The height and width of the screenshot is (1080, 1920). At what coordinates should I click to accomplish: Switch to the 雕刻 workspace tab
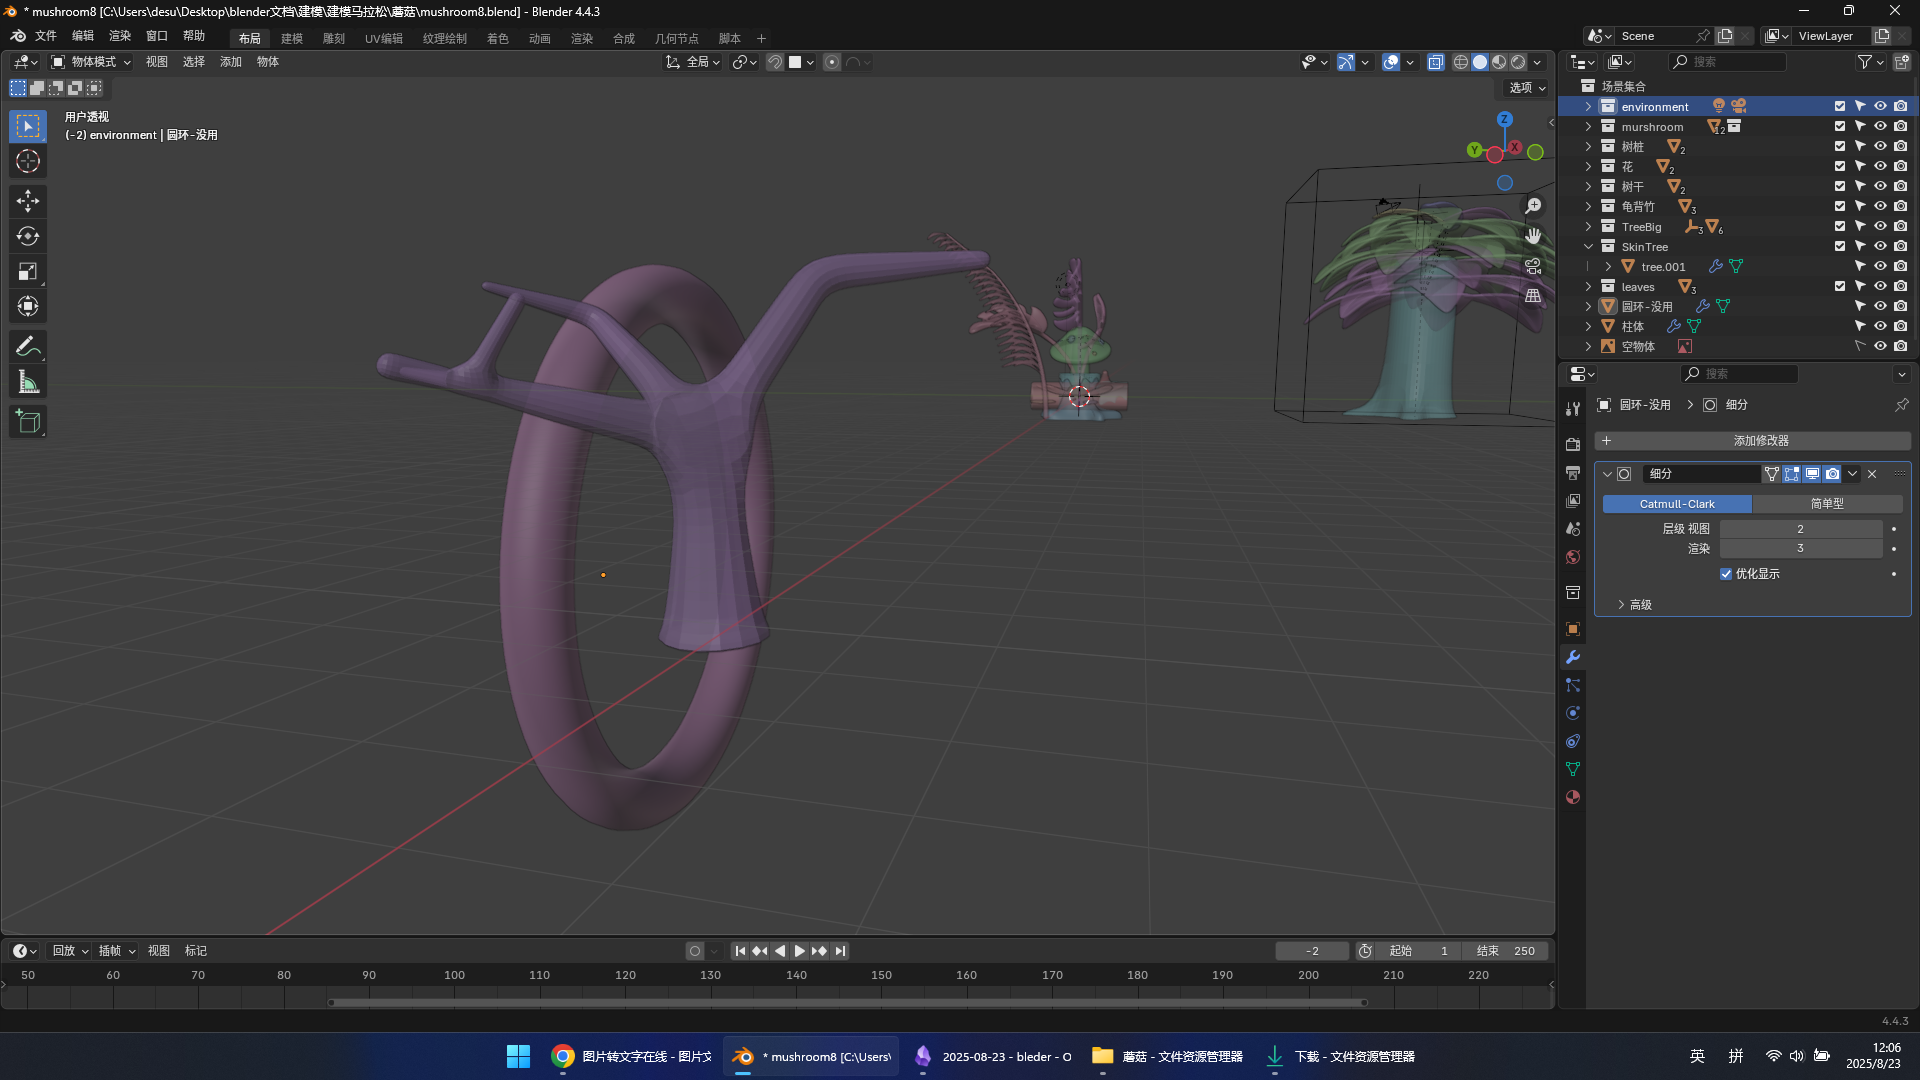pos(333,38)
